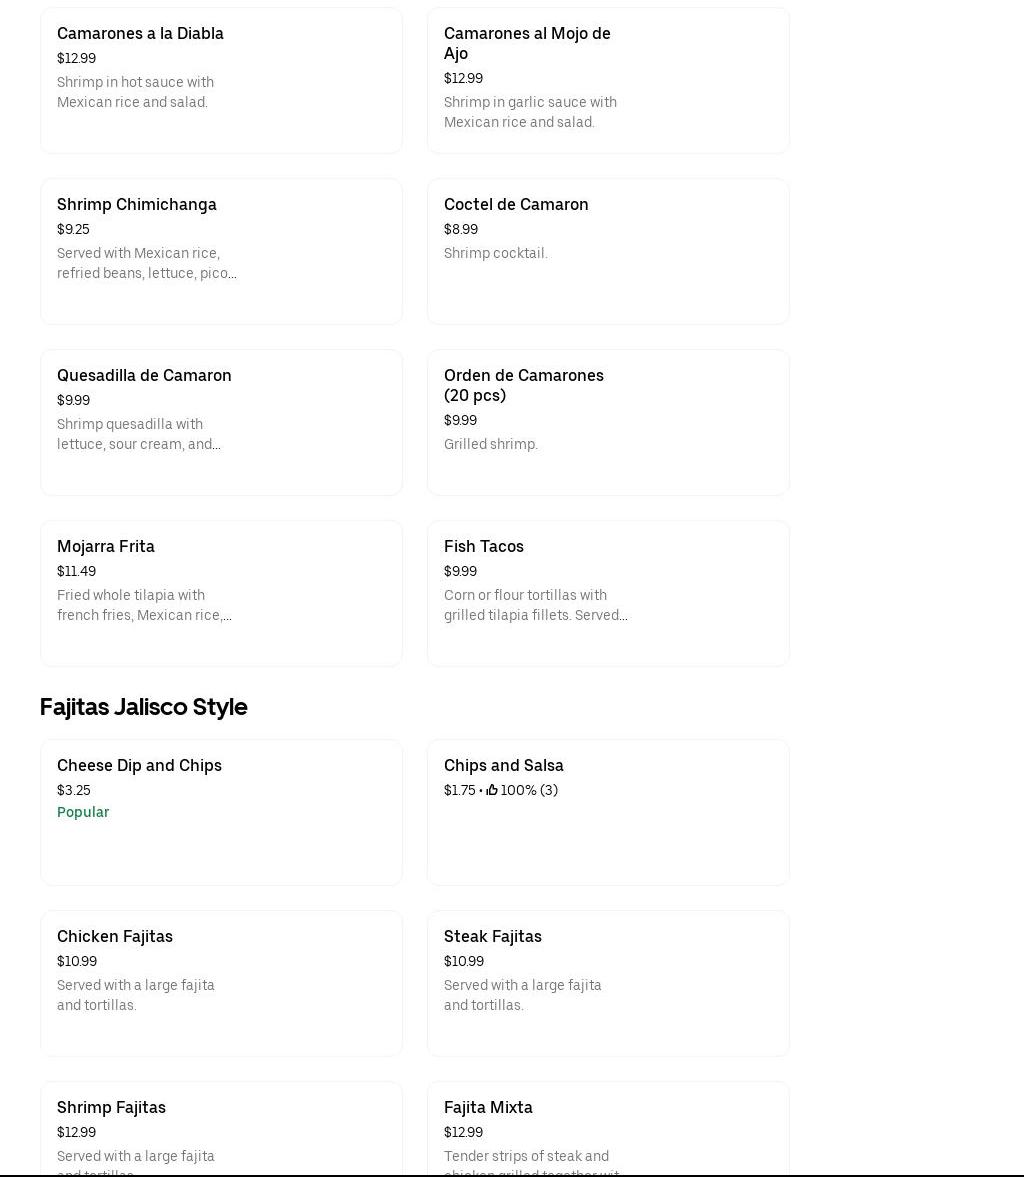Viewport: 1024px width, 1177px height.
Task: Choose the Chicken Fajitas dish
Action: [x=221, y=983]
